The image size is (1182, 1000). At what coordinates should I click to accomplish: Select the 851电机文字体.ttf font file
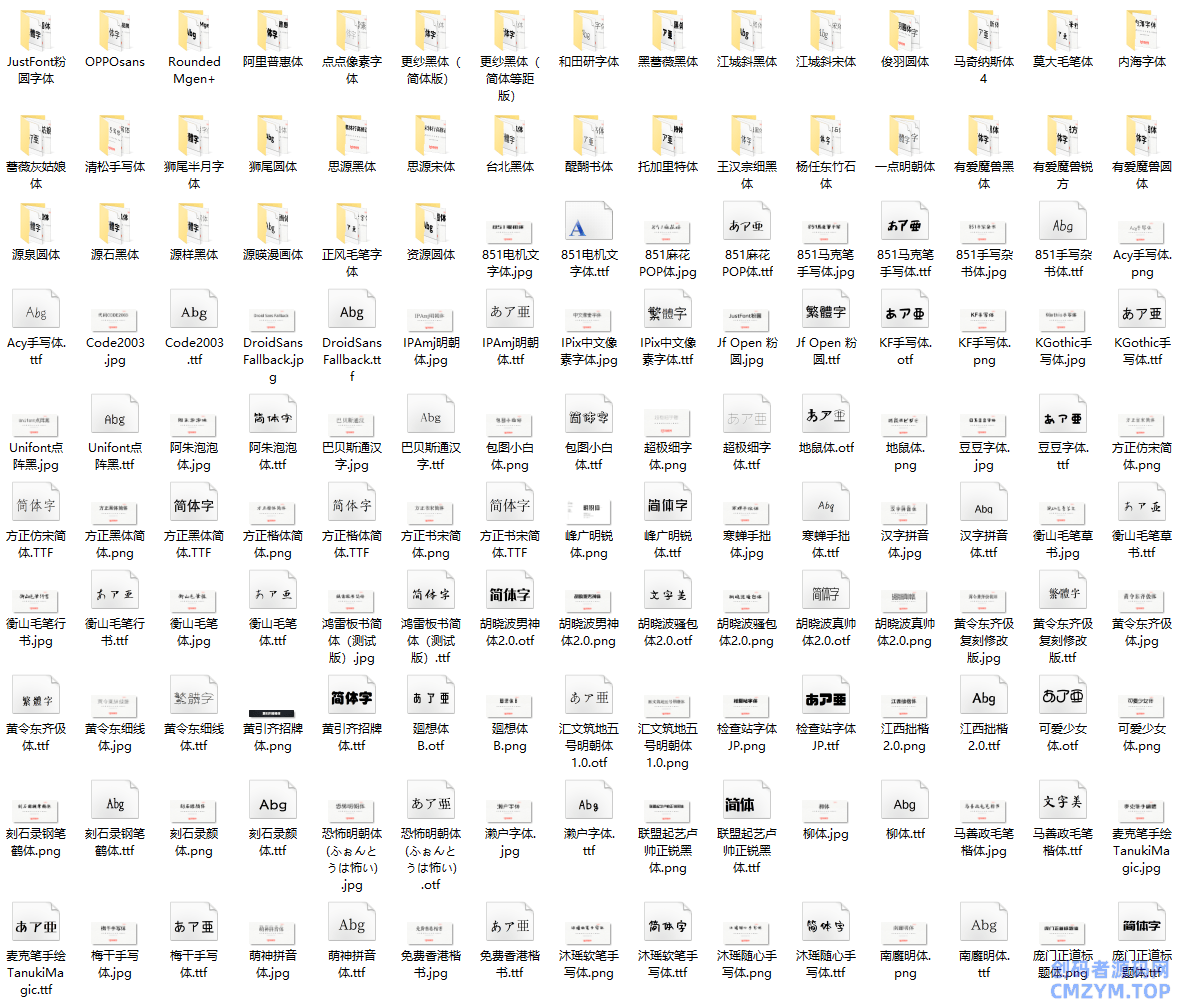(588, 224)
